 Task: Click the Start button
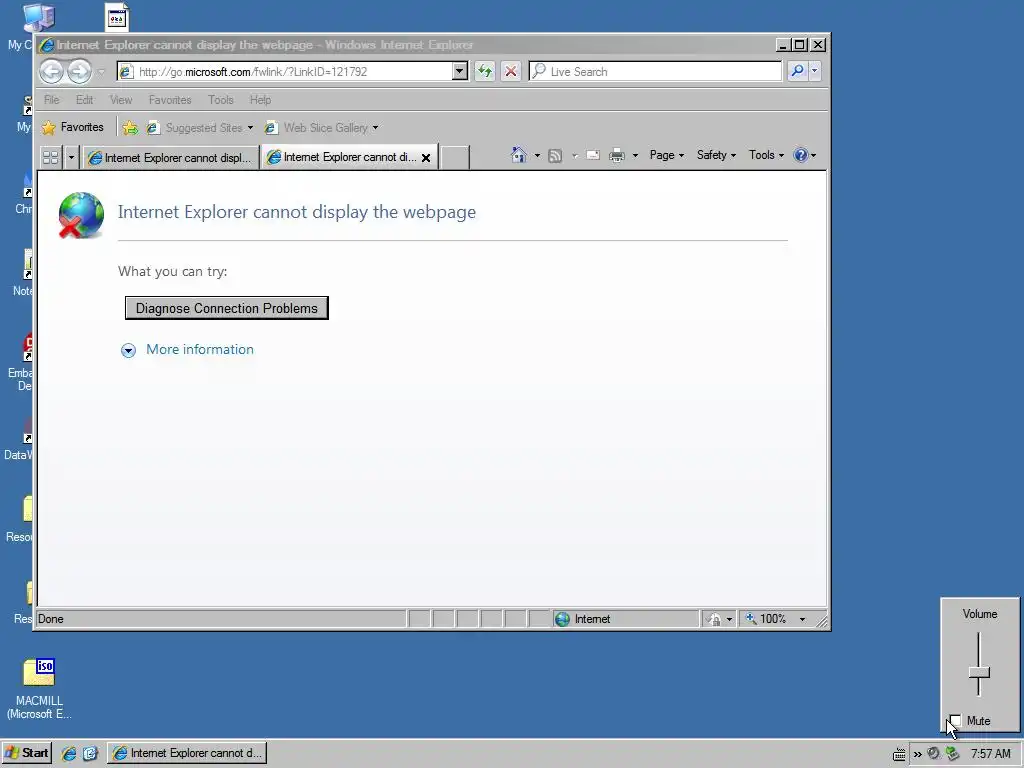point(27,753)
